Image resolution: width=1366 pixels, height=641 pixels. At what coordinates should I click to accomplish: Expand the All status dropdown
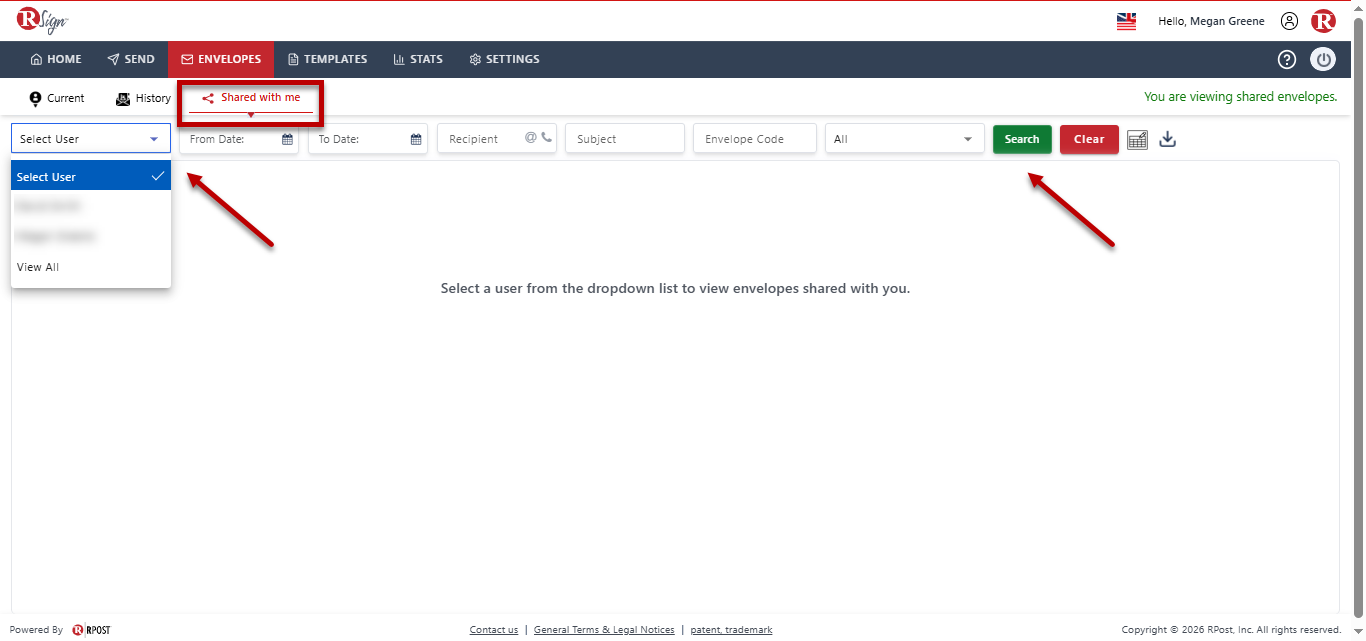pyautogui.click(x=905, y=139)
